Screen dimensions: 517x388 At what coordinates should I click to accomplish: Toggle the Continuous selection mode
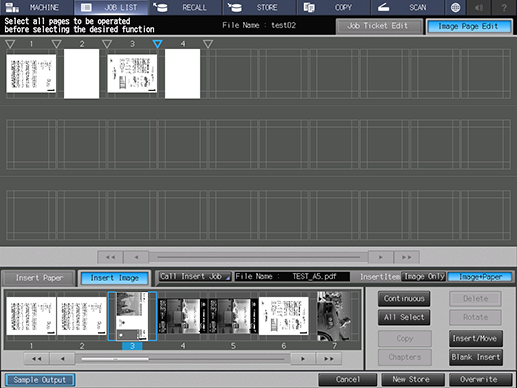[x=404, y=299]
